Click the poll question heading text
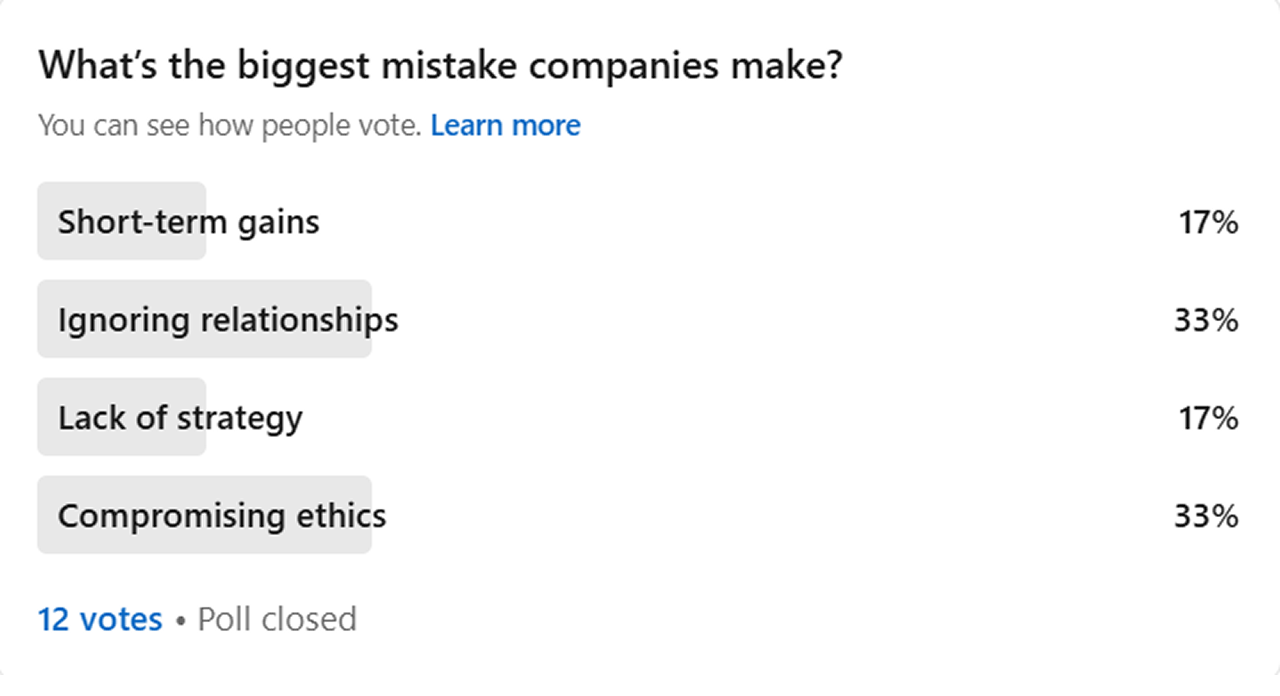The width and height of the screenshot is (1280, 696). point(440,66)
